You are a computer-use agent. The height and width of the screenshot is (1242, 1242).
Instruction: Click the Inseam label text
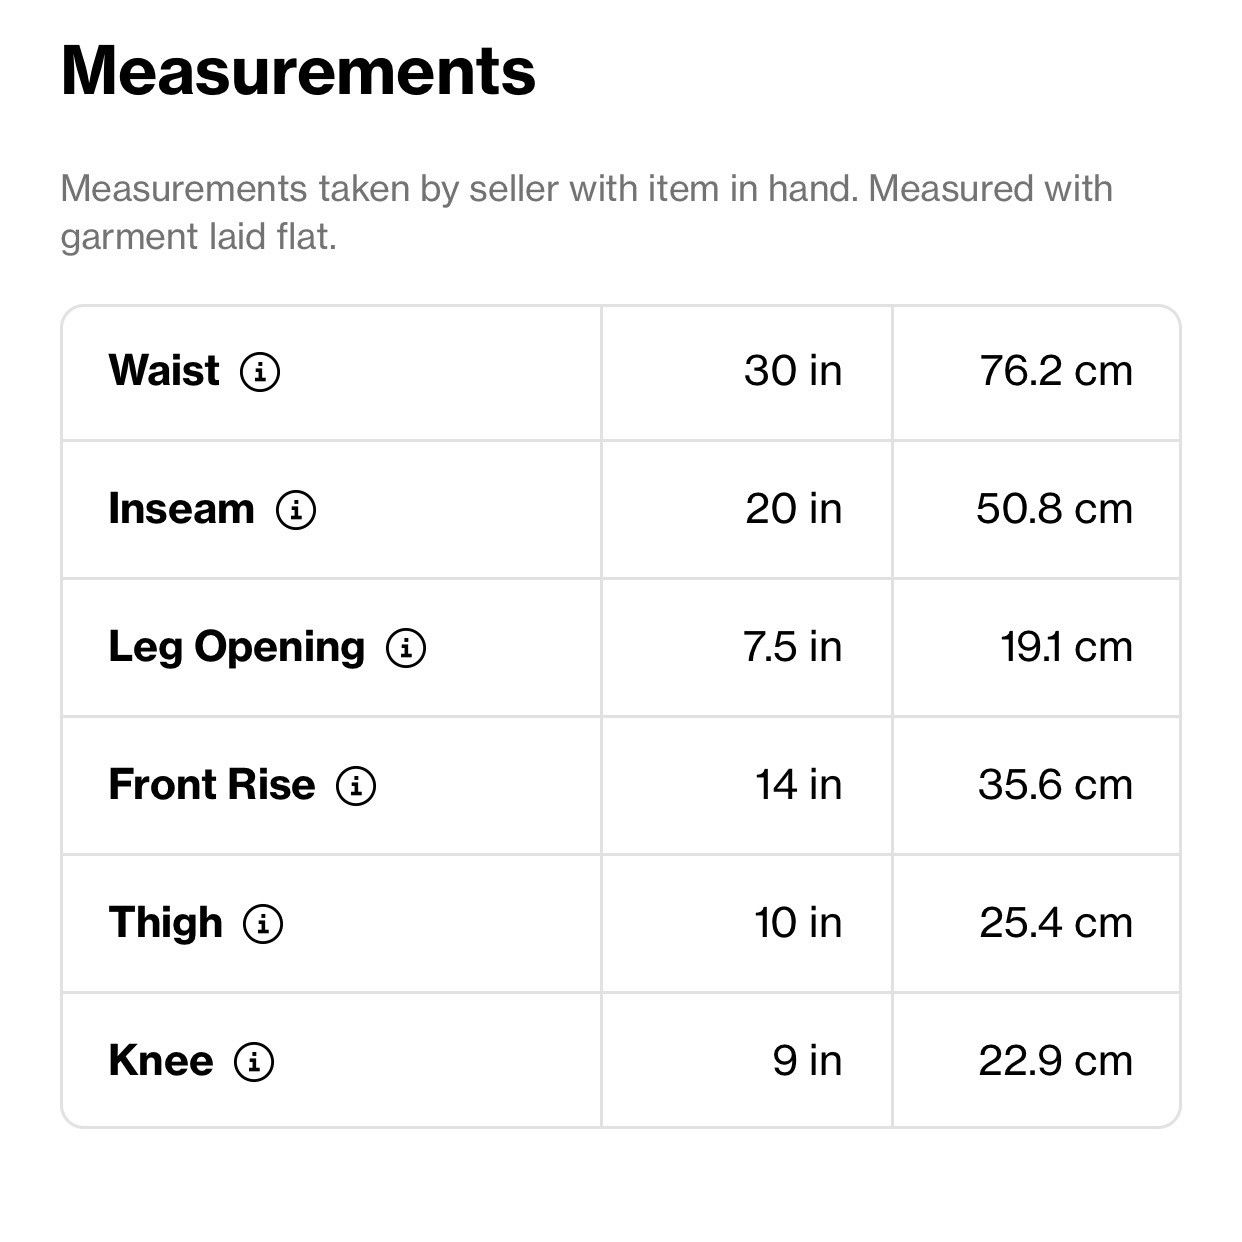coord(181,509)
